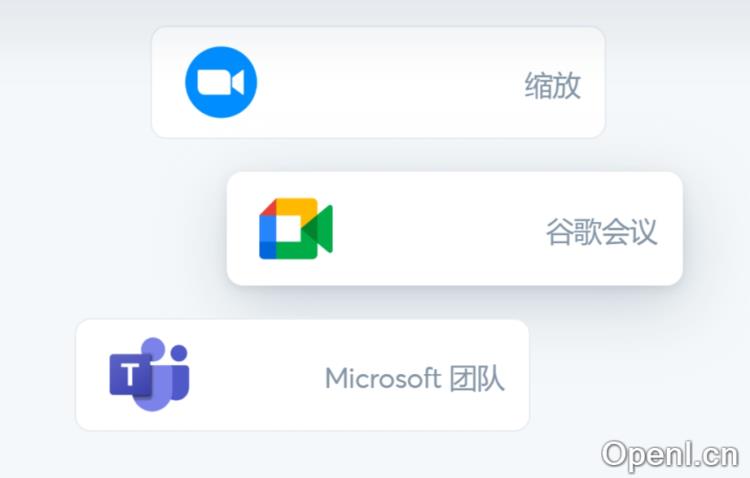This screenshot has height=478, width=750.
Task: Choose the 谷歌会议 integration card
Action: tap(454, 229)
